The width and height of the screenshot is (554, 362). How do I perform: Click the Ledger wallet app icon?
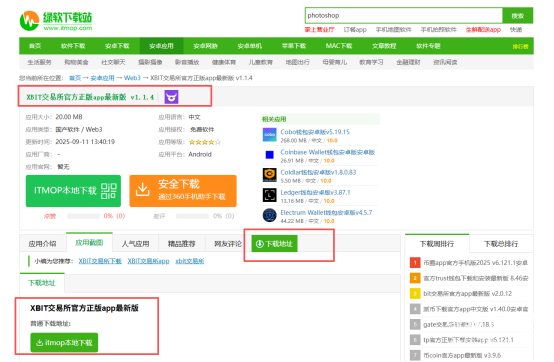pos(270,195)
